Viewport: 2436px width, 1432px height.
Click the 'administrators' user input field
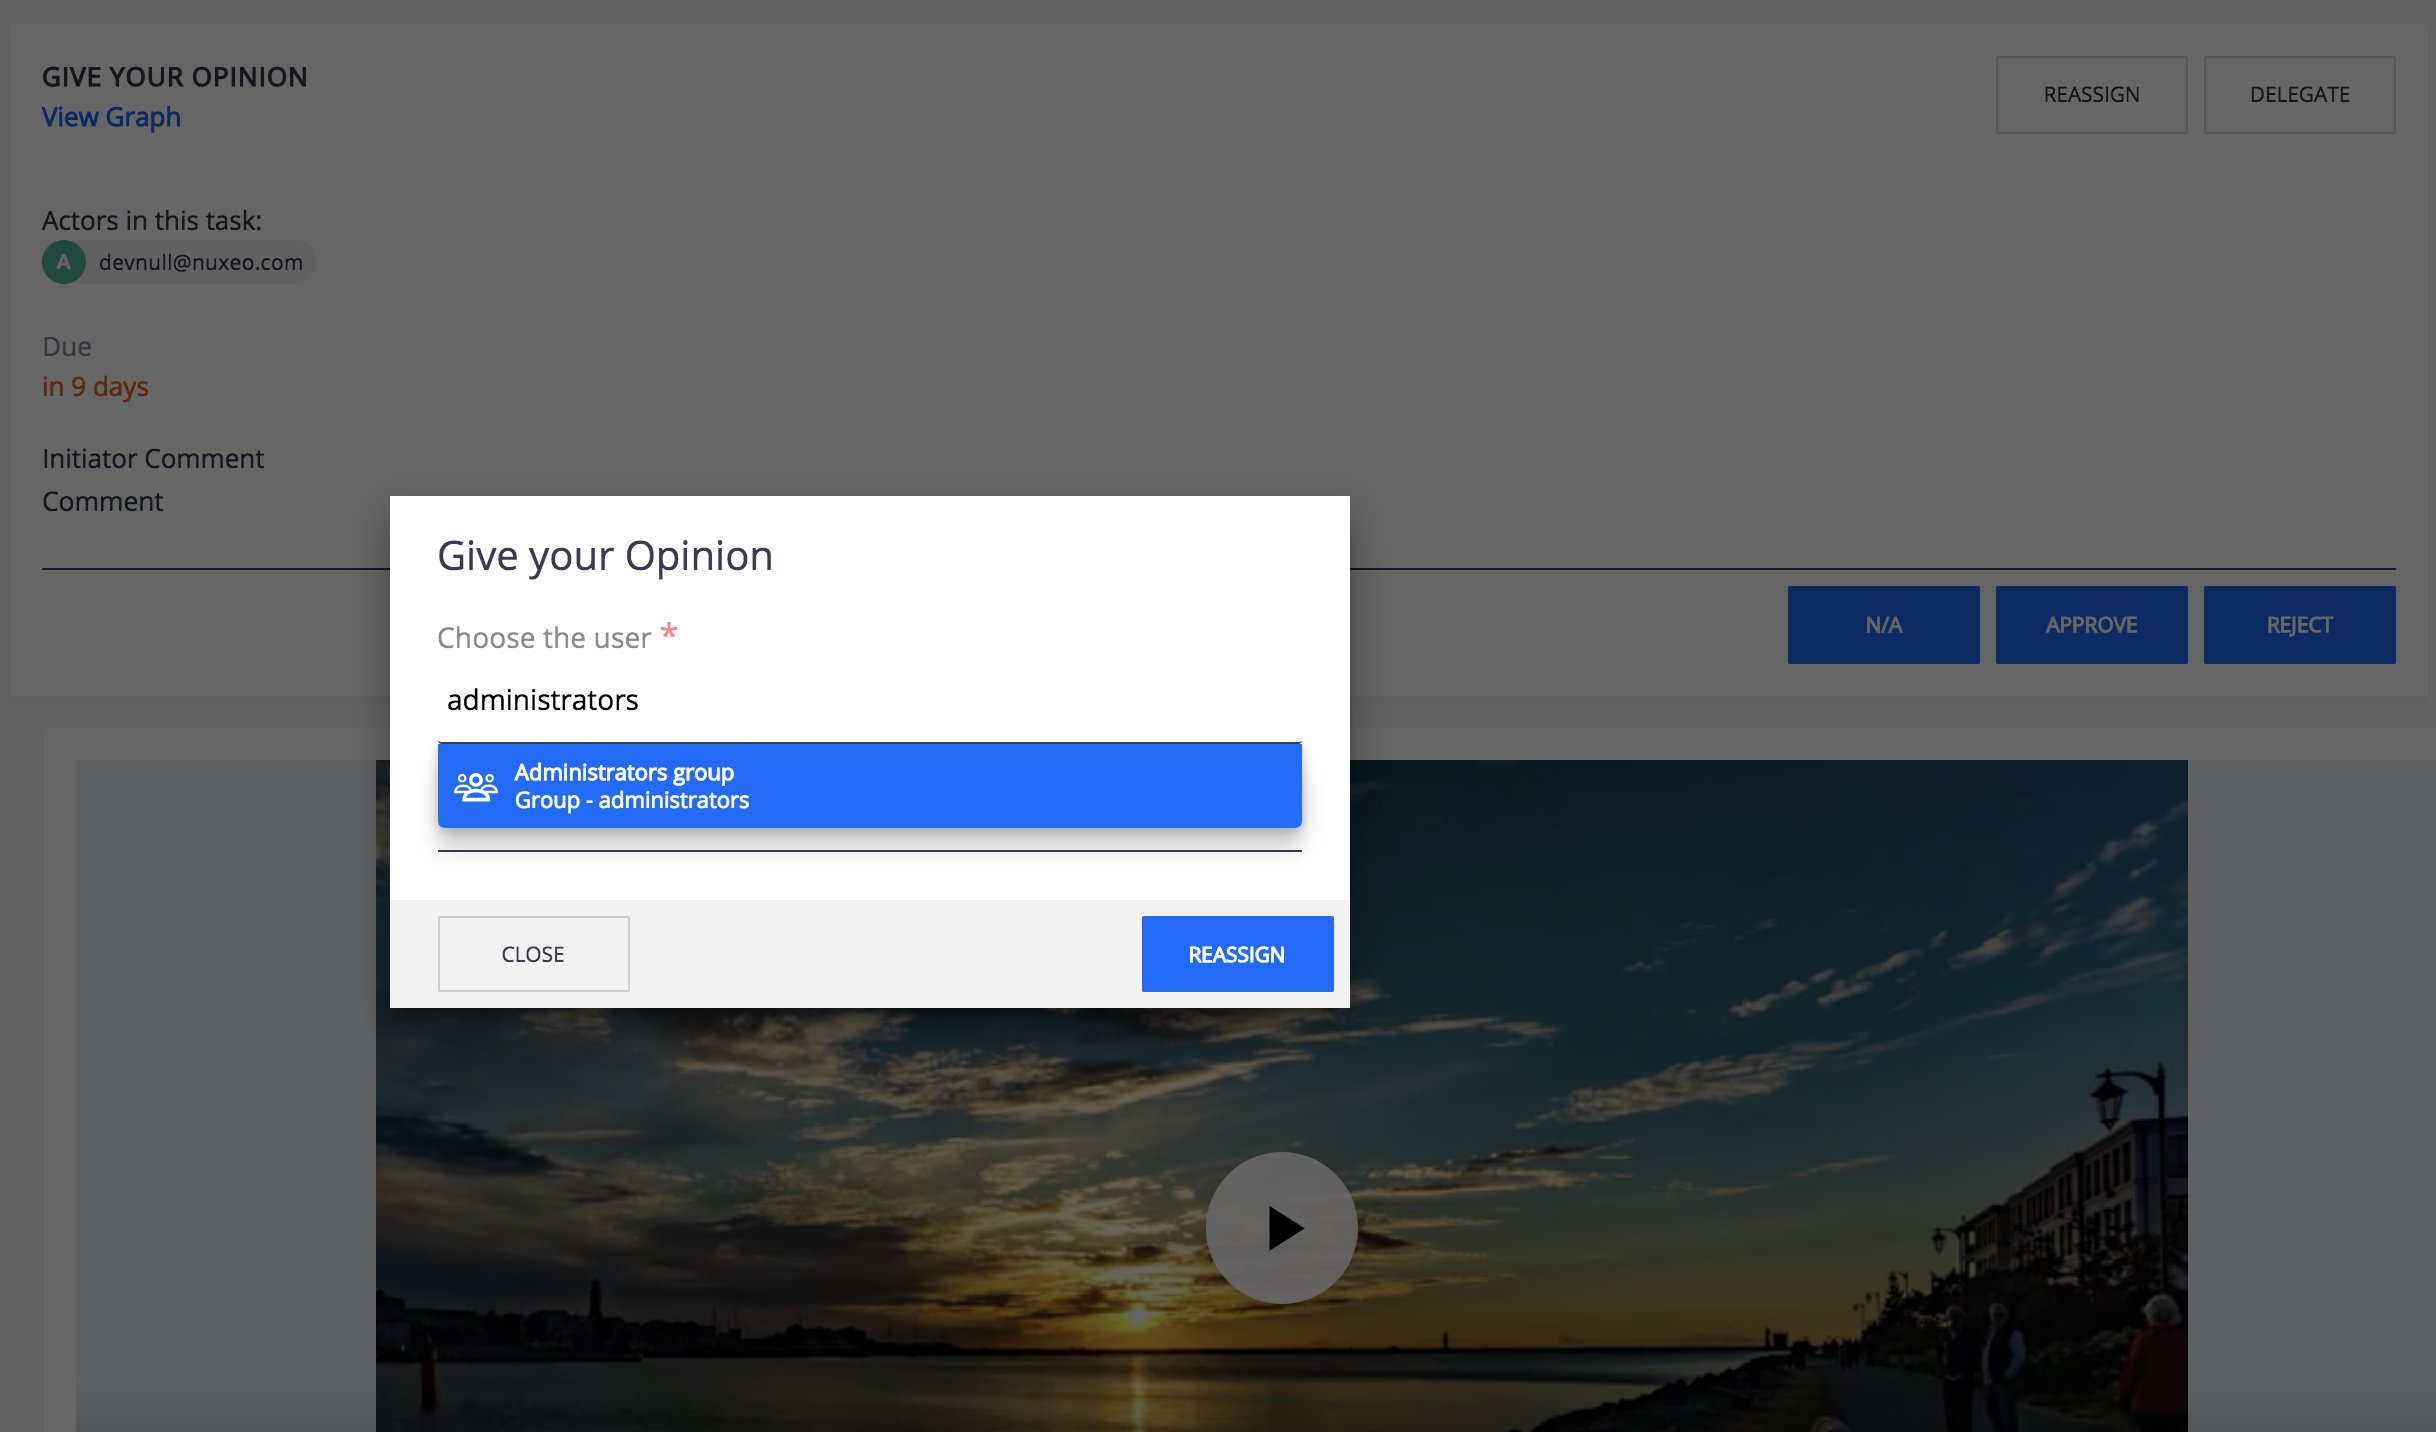pos(869,700)
